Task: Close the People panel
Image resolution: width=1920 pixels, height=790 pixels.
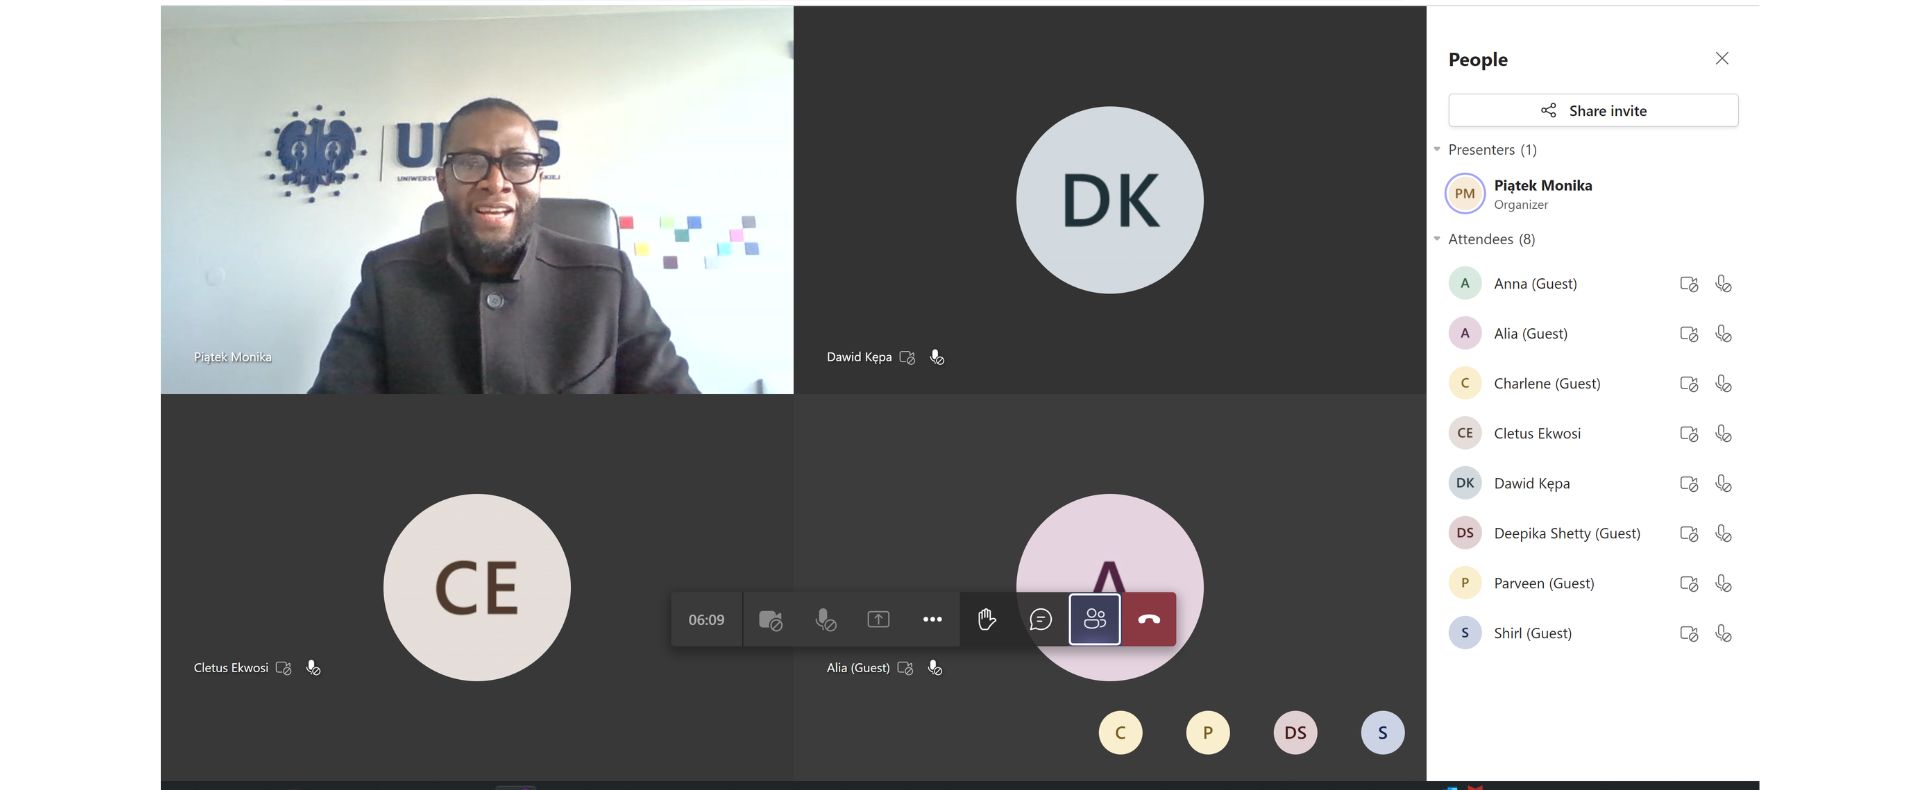Action: click(1722, 59)
